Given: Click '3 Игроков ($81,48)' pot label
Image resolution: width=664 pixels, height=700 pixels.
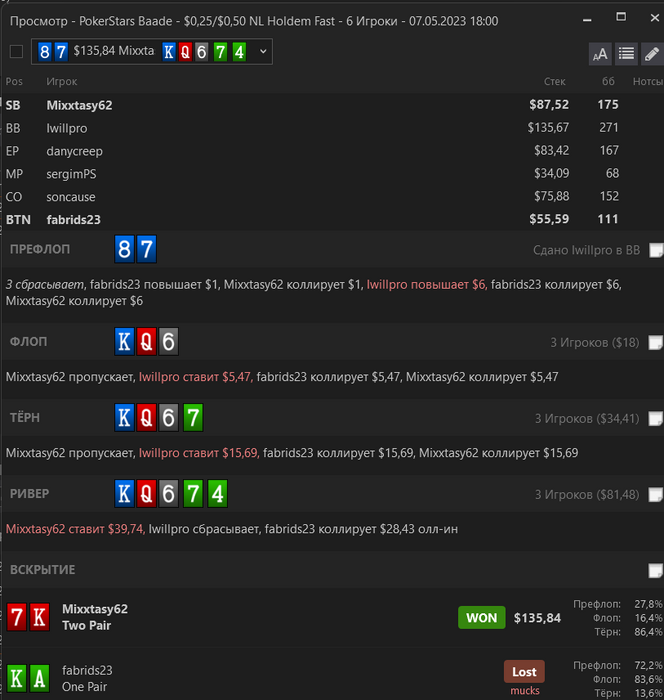Looking at the screenshot, I should click(x=587, y=495).
